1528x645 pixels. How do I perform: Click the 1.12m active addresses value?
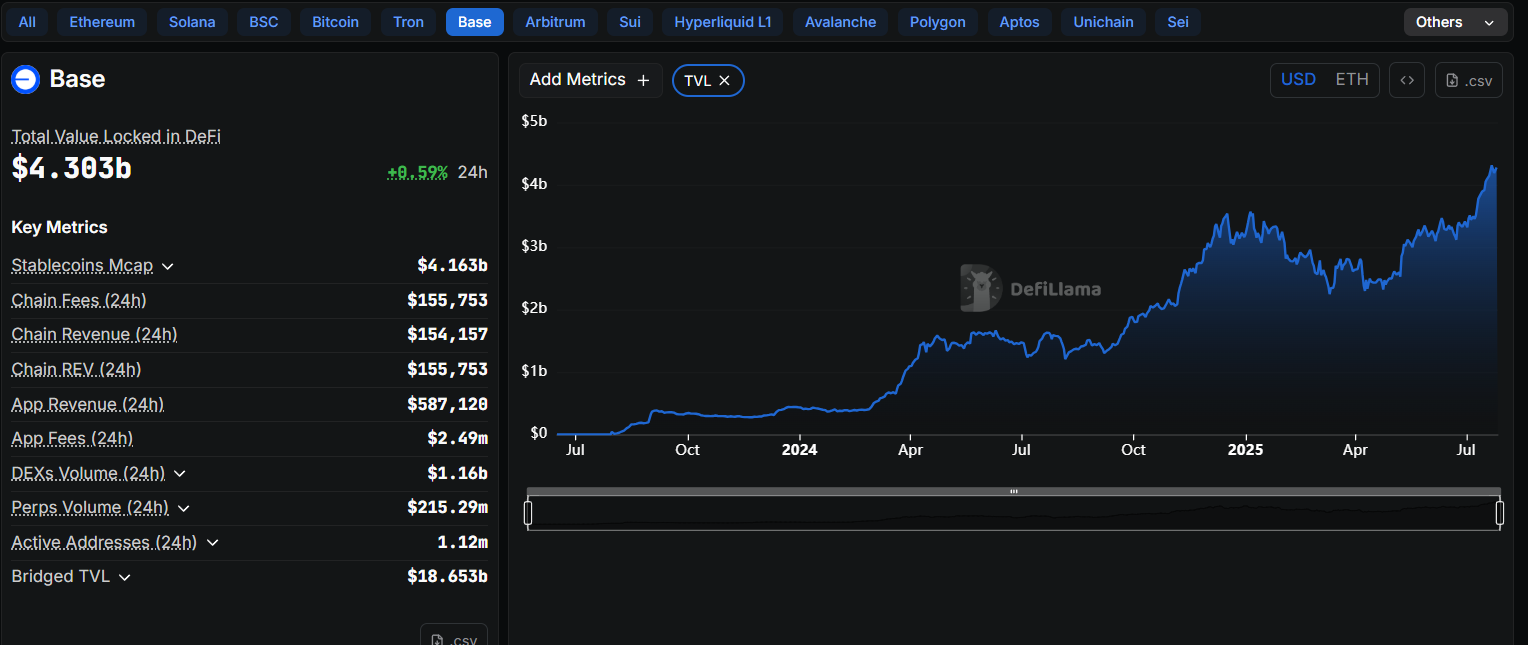click(463, 542)
